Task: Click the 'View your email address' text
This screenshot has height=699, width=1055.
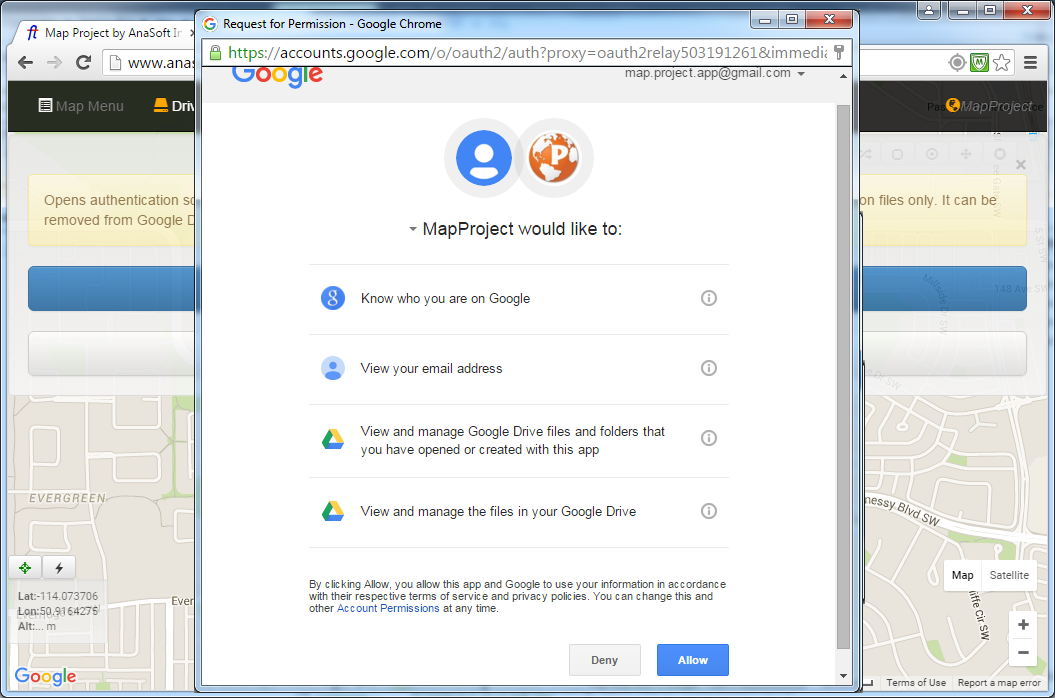Action: click(x=431, y=368)
